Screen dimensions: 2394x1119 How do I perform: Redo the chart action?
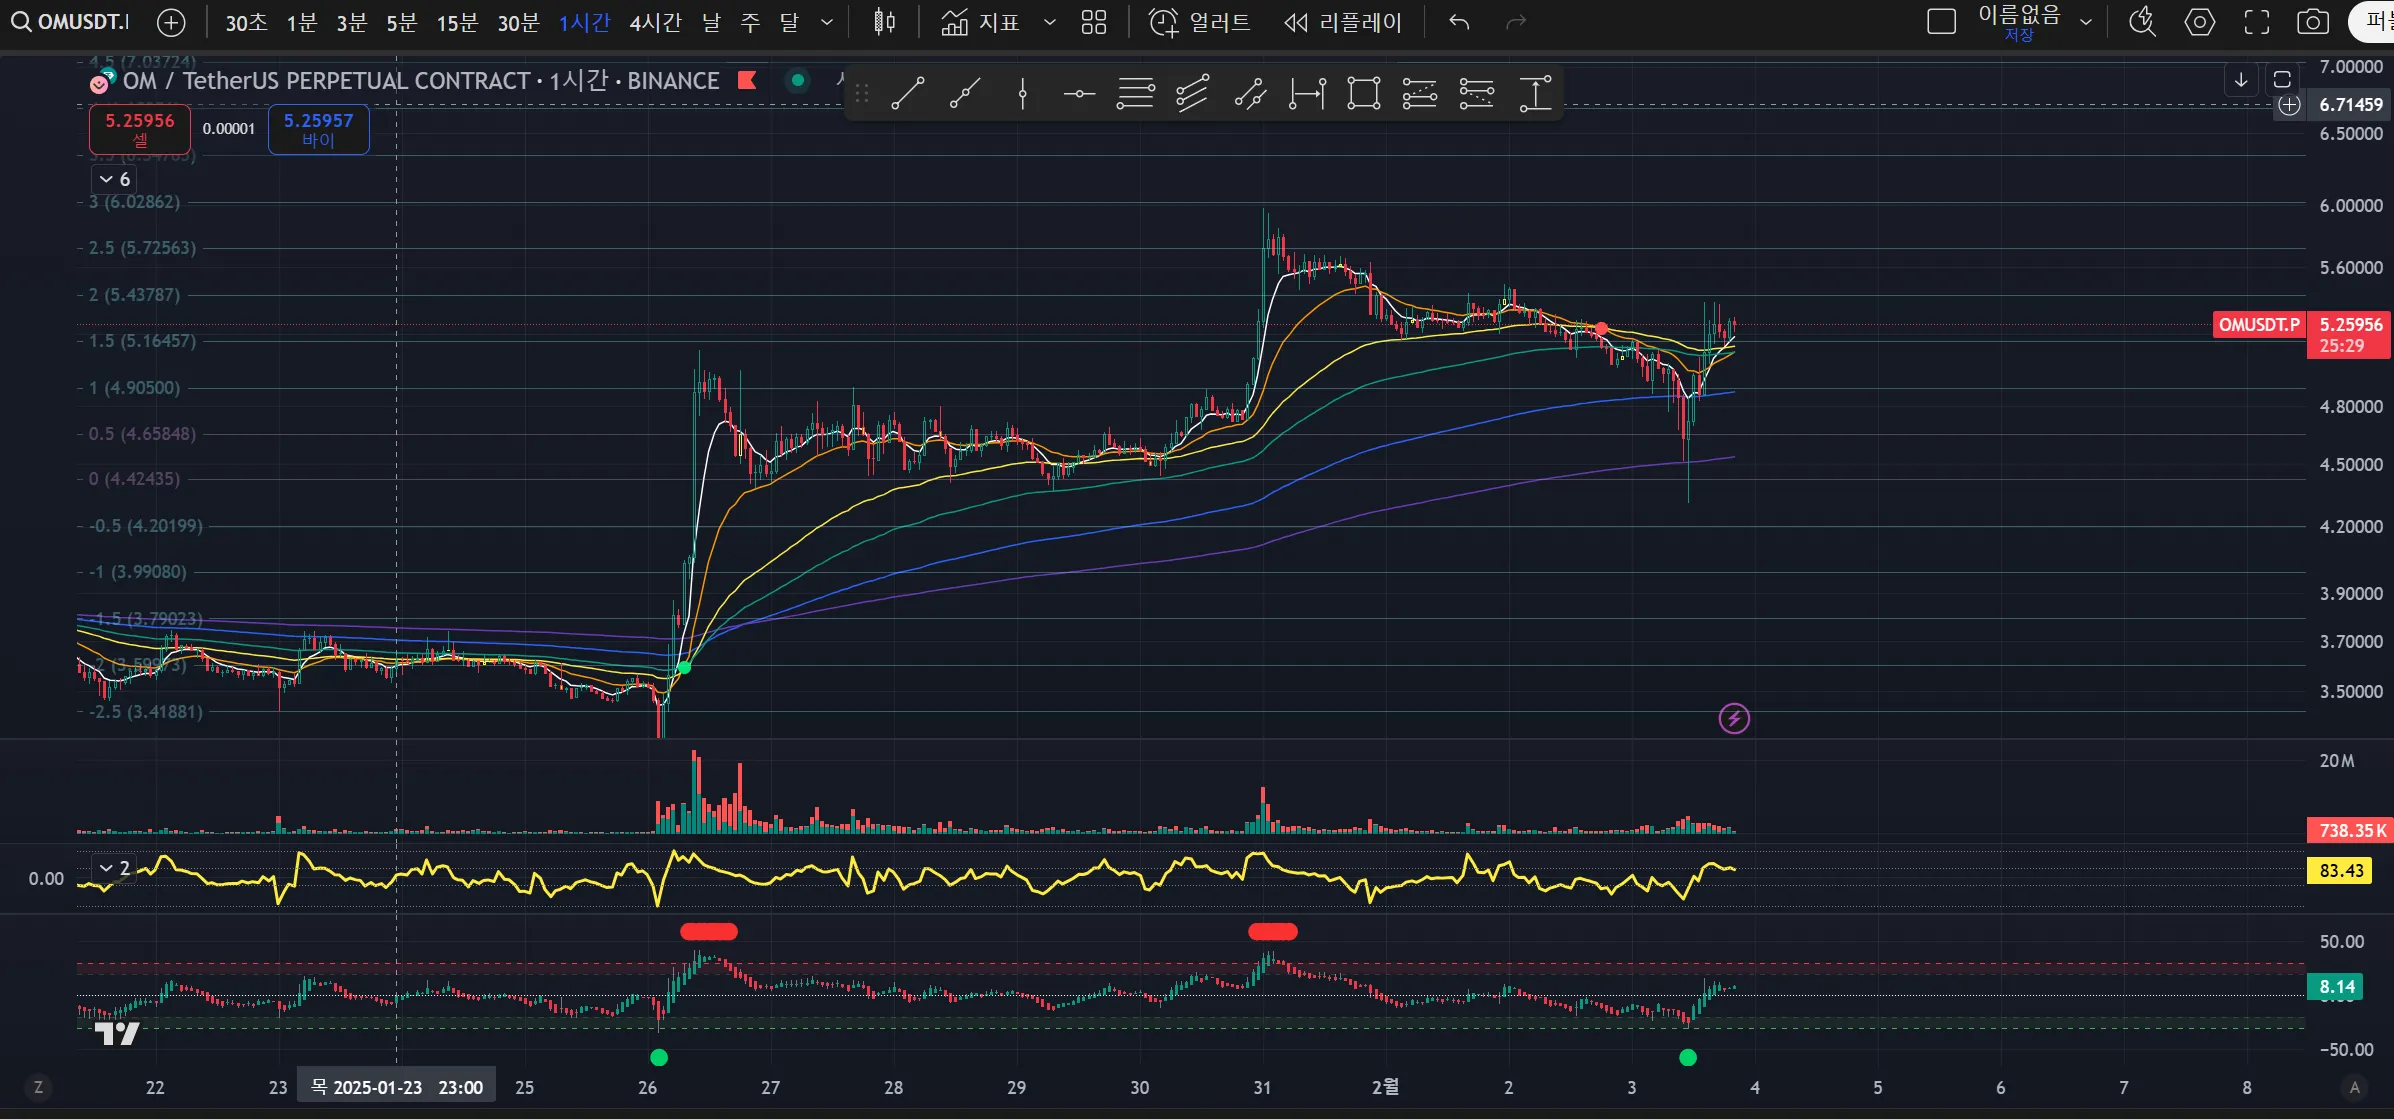(x=1516, y=22)
